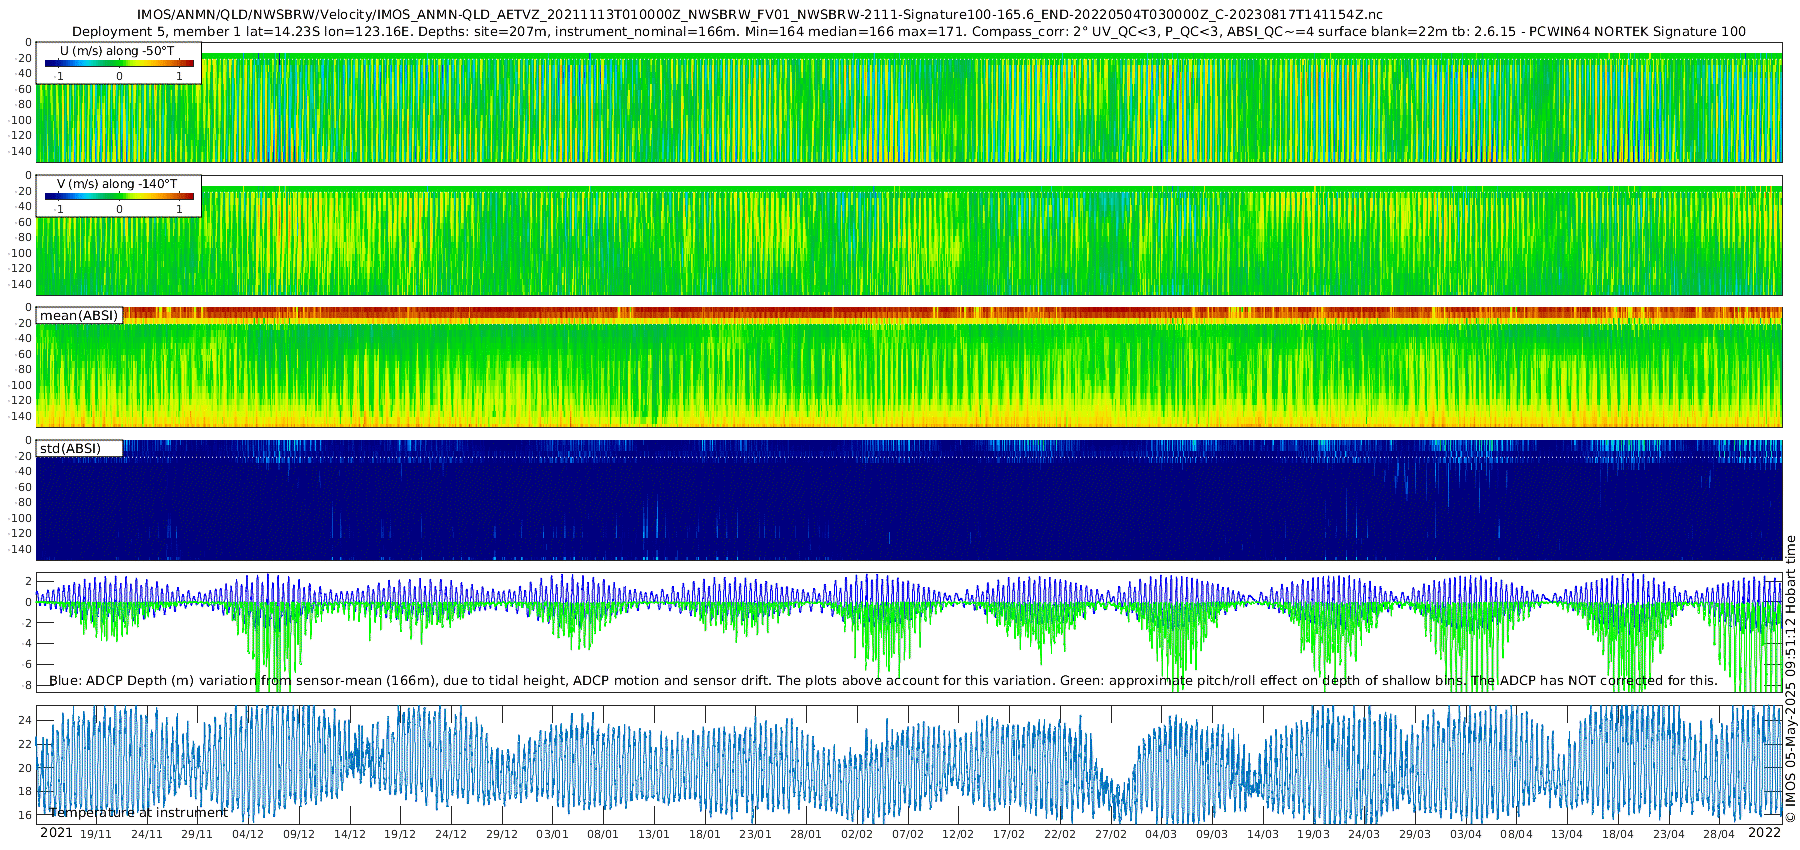
Task: Click the 27/02 date tick label
Action: [x=1111, y=834]
